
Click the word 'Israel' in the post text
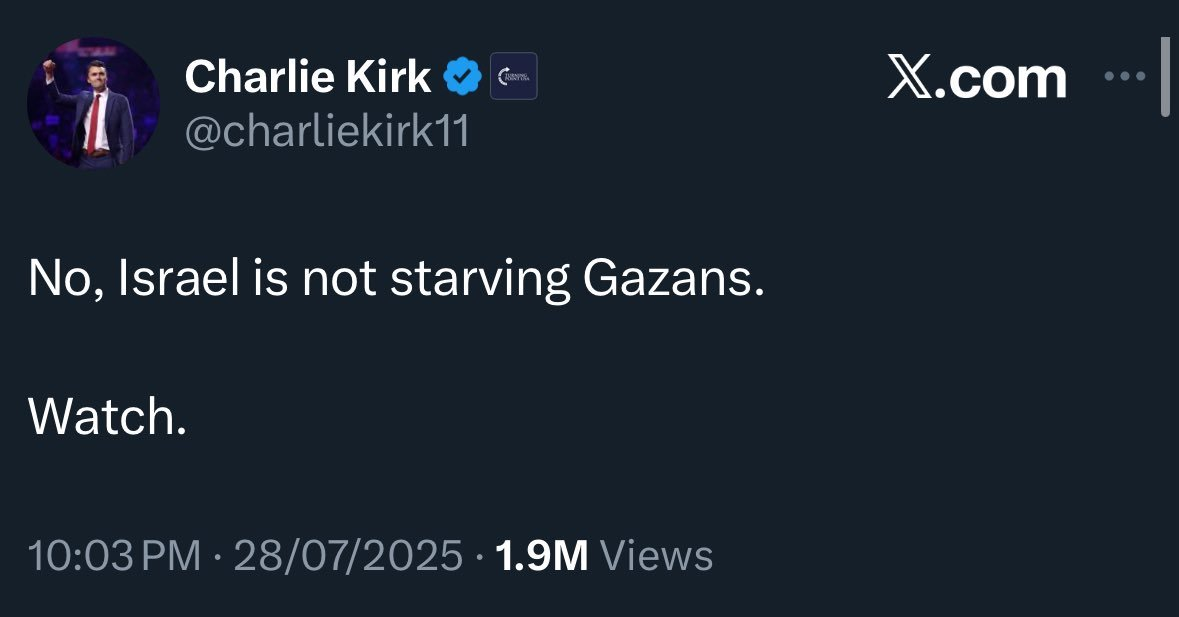[178, 281]
